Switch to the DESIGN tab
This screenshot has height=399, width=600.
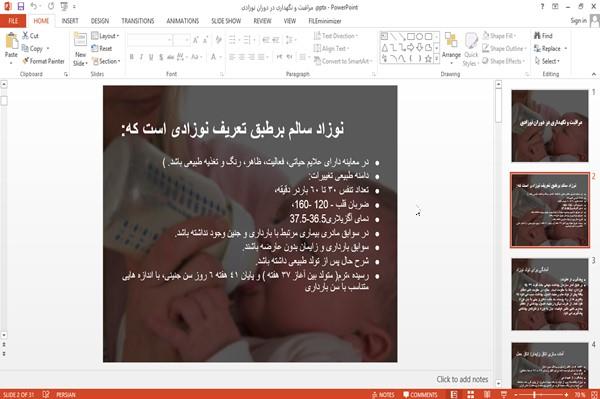(x=100, y=21)
